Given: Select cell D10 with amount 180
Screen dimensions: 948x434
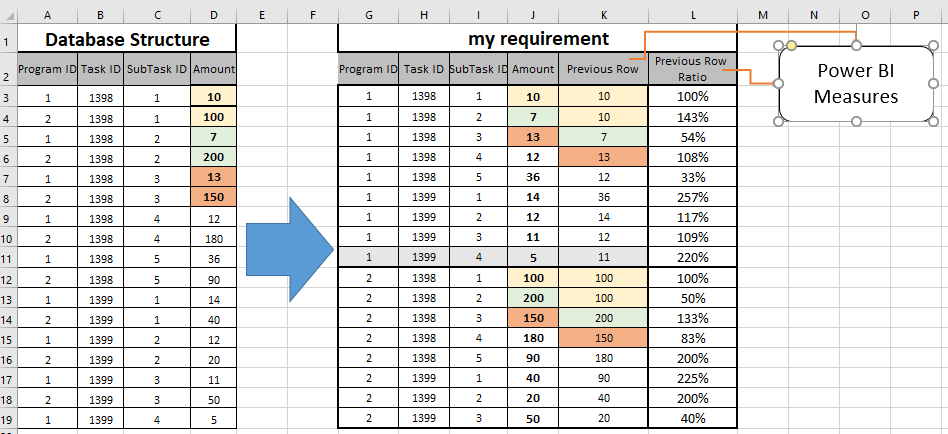Looking at the screenshot, I should [213, 238].
